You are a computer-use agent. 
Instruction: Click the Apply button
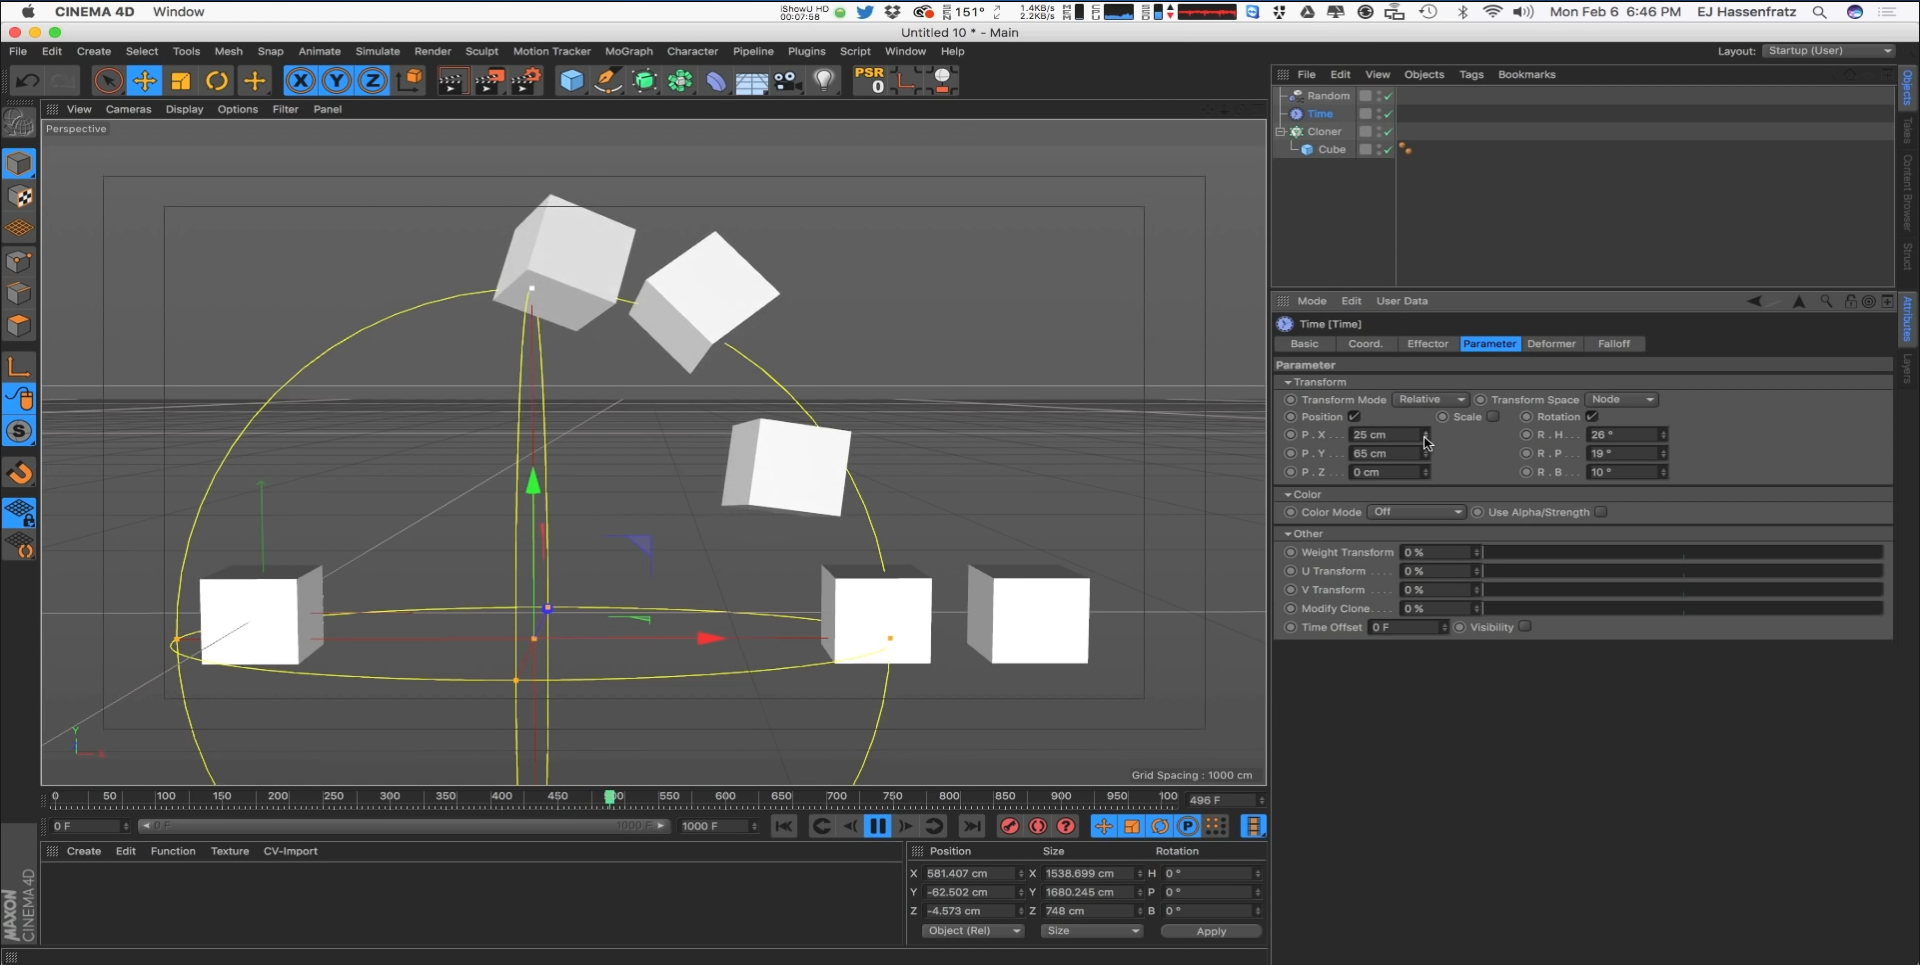point(1211,931)
